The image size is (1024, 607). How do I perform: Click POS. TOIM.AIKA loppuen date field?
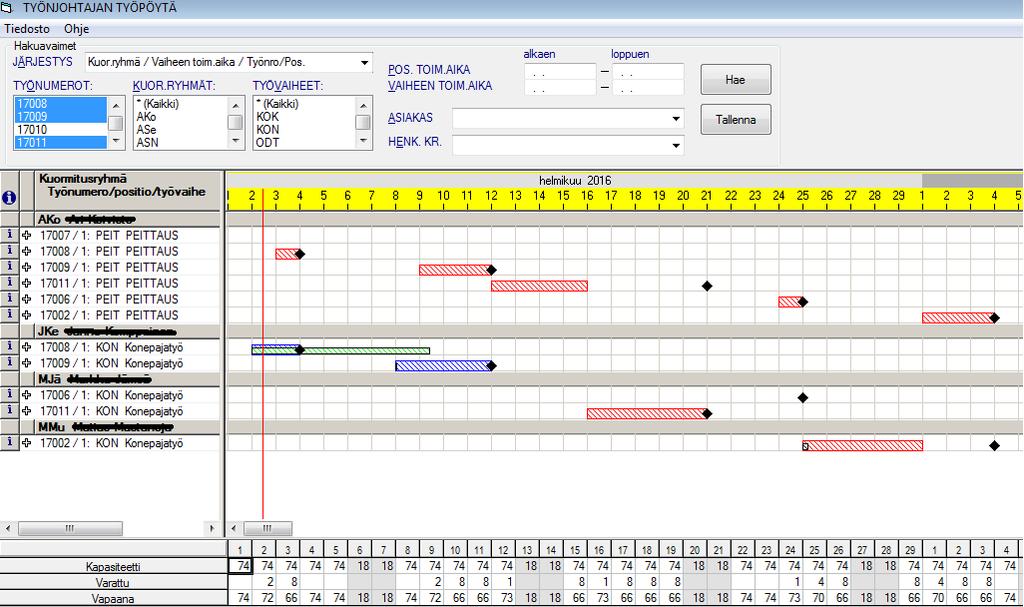click(648, 71)
